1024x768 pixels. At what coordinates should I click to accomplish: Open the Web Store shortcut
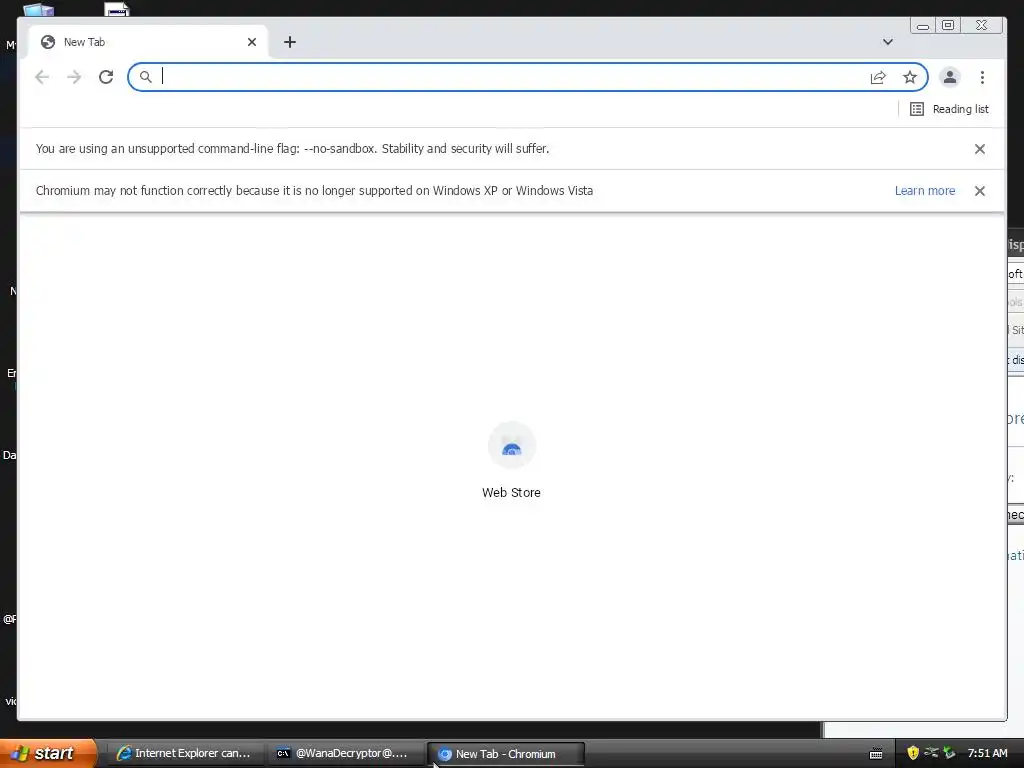[511, 461]
